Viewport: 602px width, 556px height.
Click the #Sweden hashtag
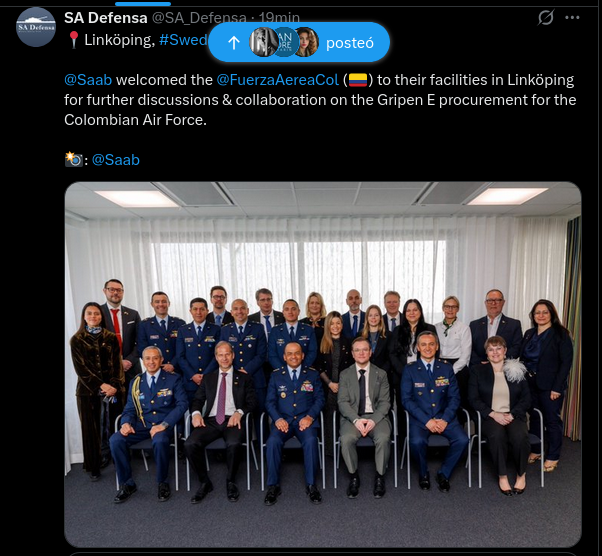(x=184, y=40)
